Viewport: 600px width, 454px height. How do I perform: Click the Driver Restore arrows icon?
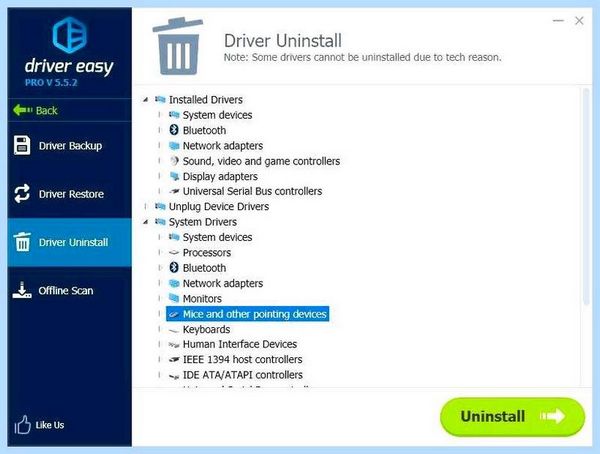(22, 194)
